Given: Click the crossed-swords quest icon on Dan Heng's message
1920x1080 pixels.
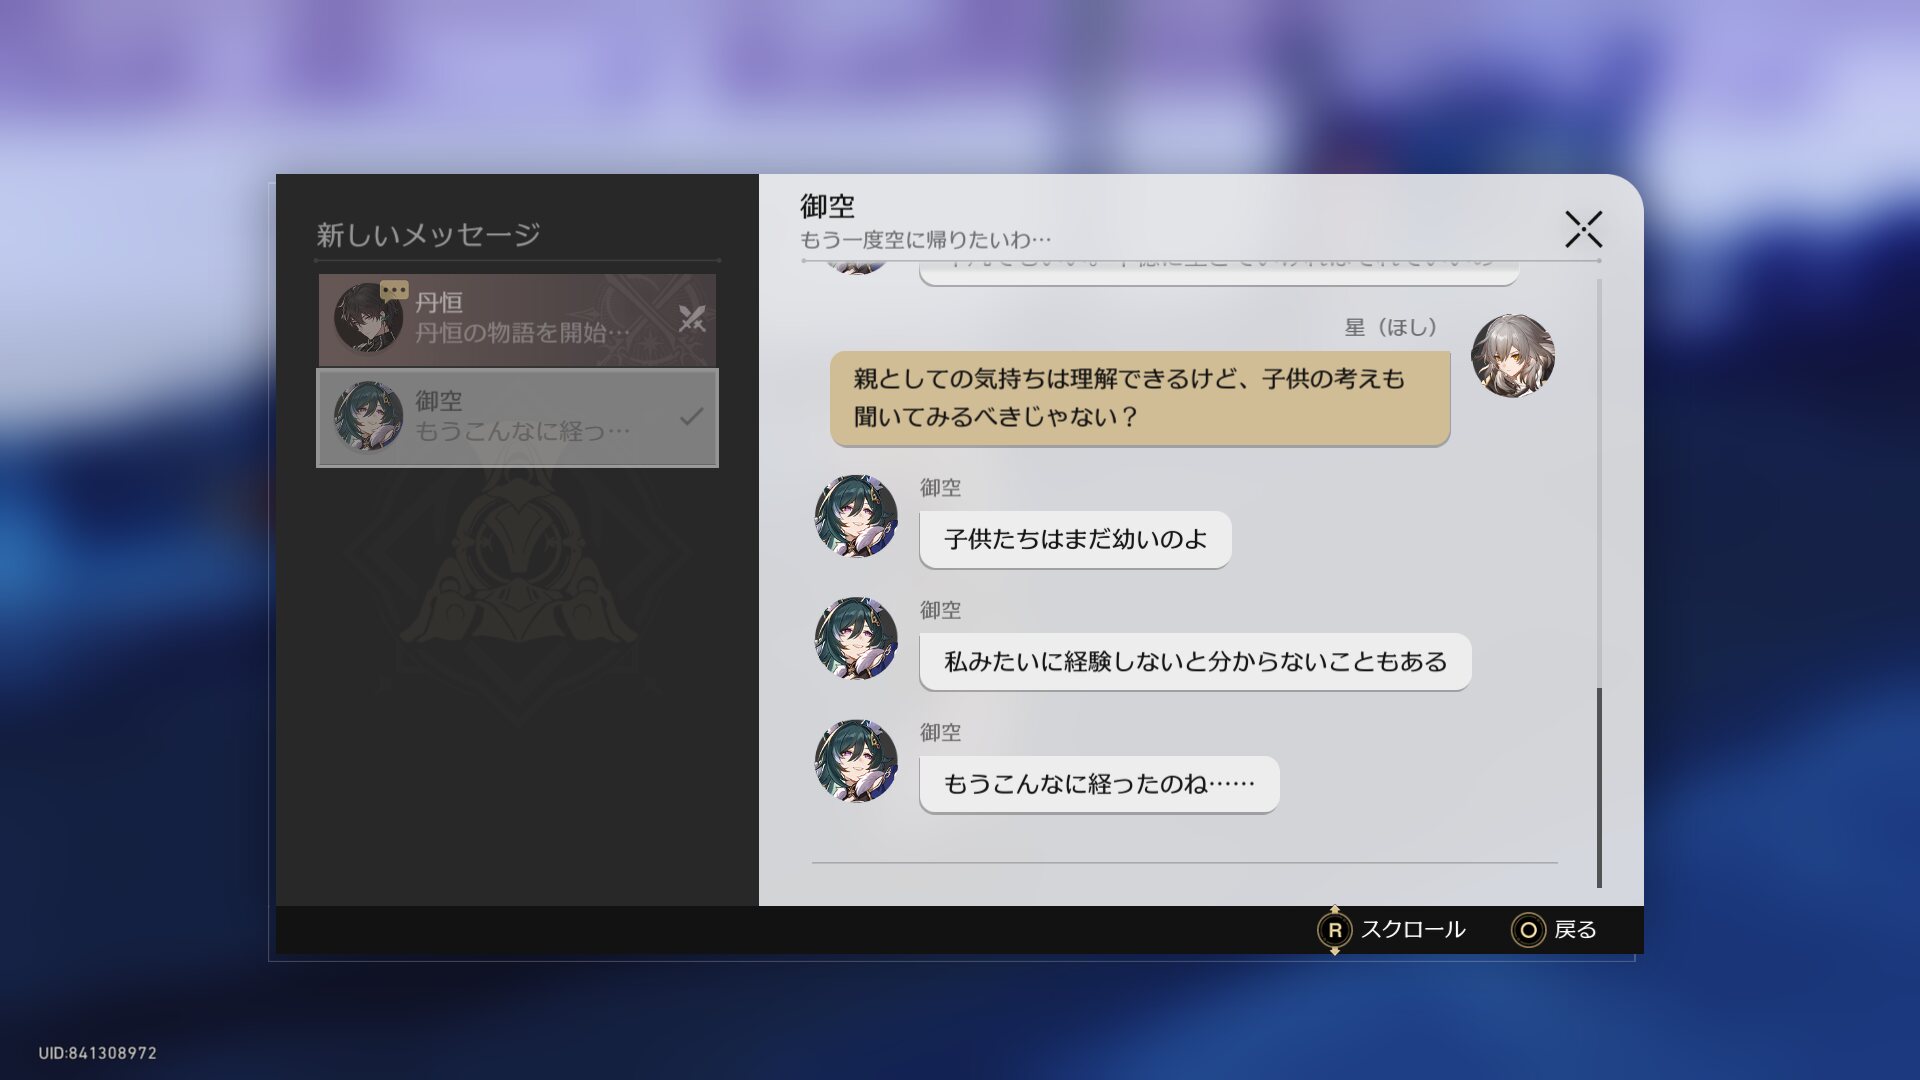Looking at the screenshot, I should 692,319.
